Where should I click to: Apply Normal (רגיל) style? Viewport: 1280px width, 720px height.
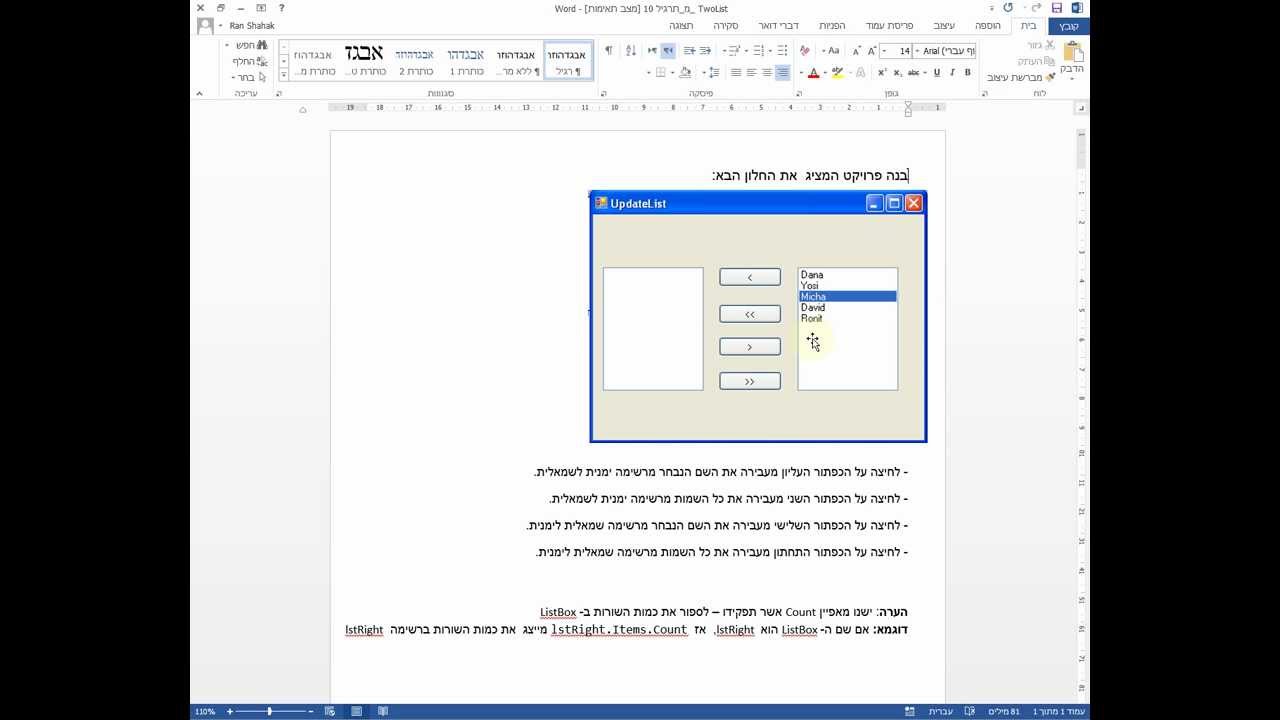click(568, 60)
